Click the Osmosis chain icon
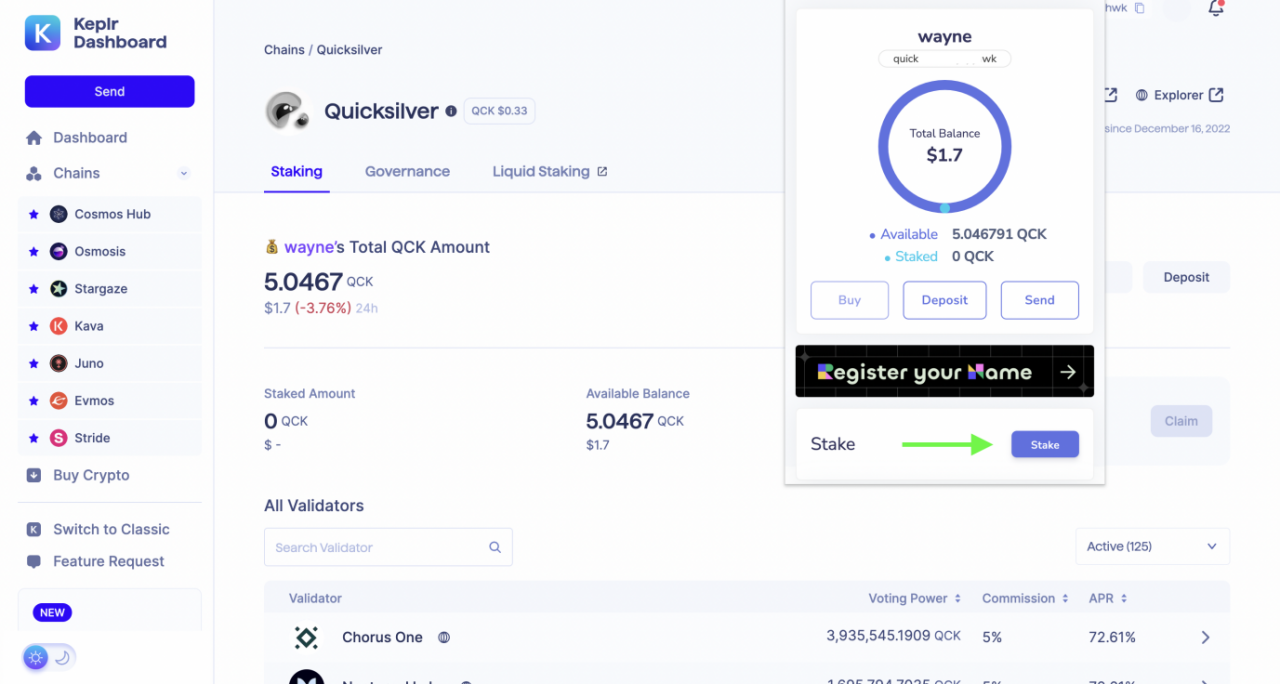This screenshot has height=684, width=1280. pyautogui.click(x=59, y=251)
